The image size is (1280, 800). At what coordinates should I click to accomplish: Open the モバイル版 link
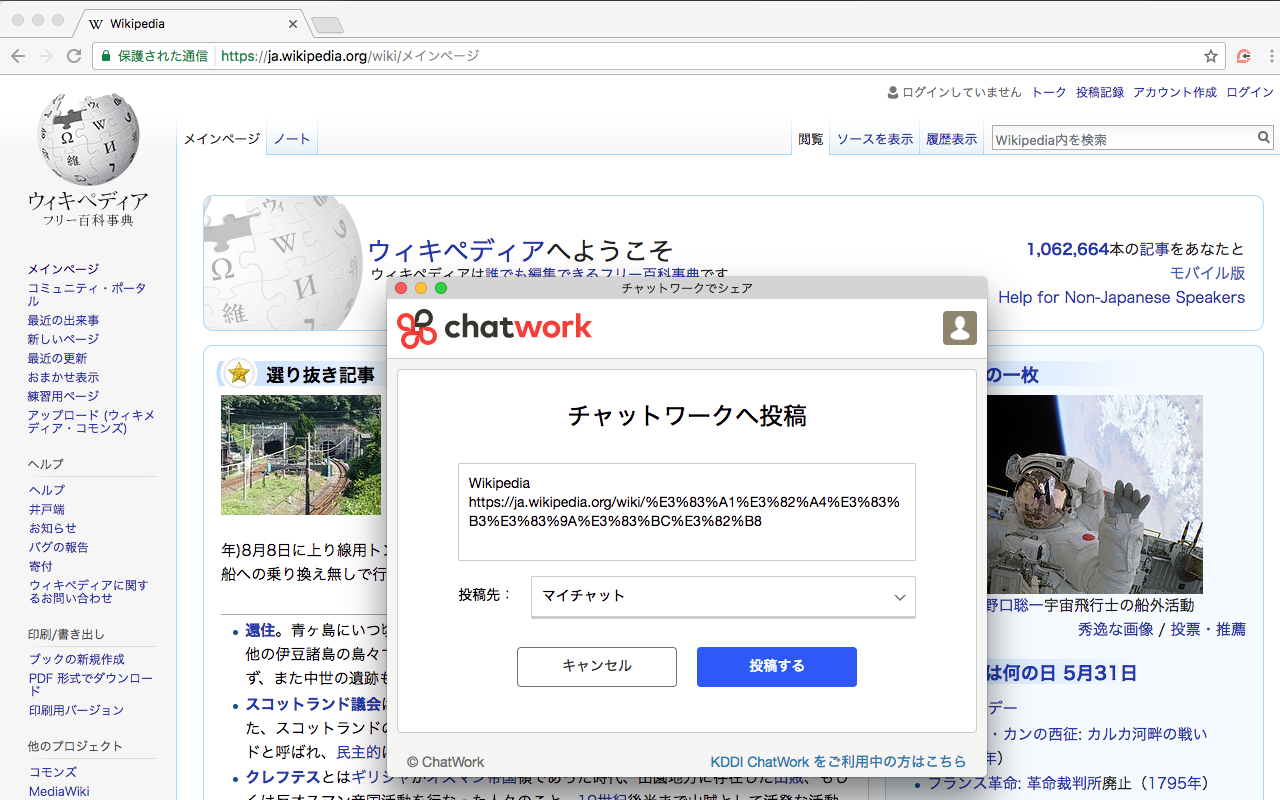click(x=1208, y=273)
